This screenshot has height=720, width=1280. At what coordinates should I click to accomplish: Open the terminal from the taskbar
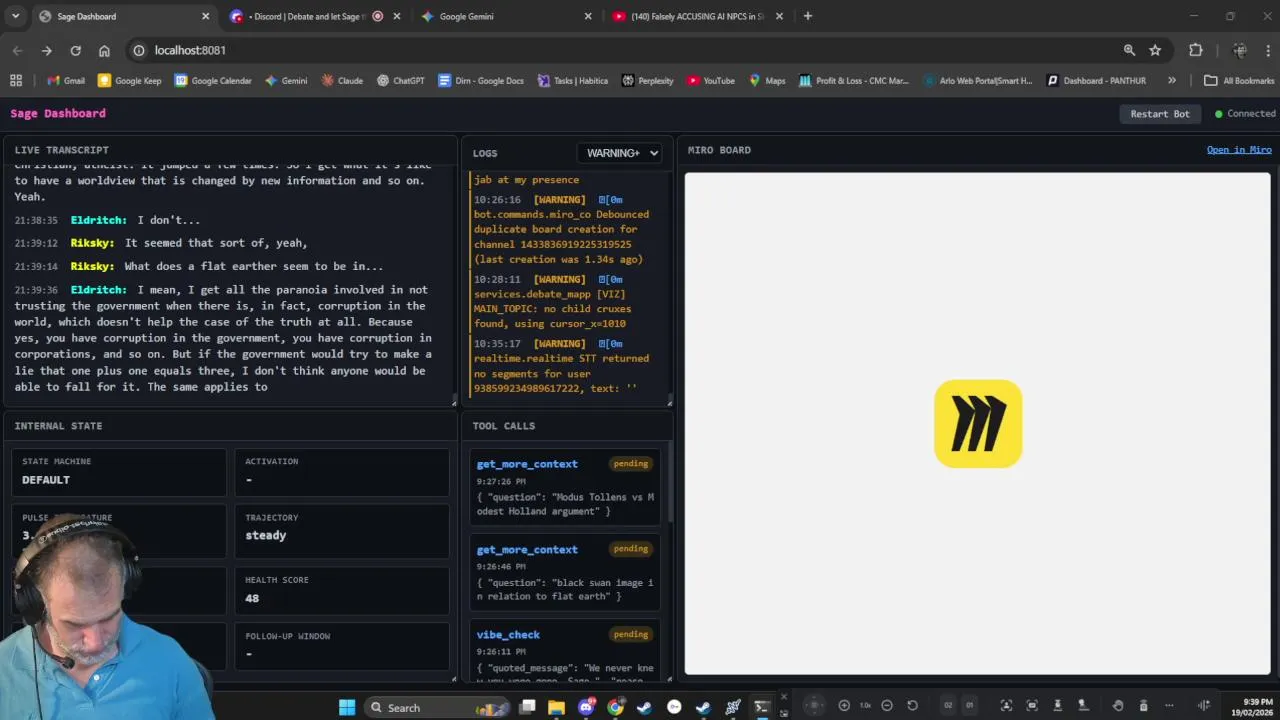pos(762,707)
